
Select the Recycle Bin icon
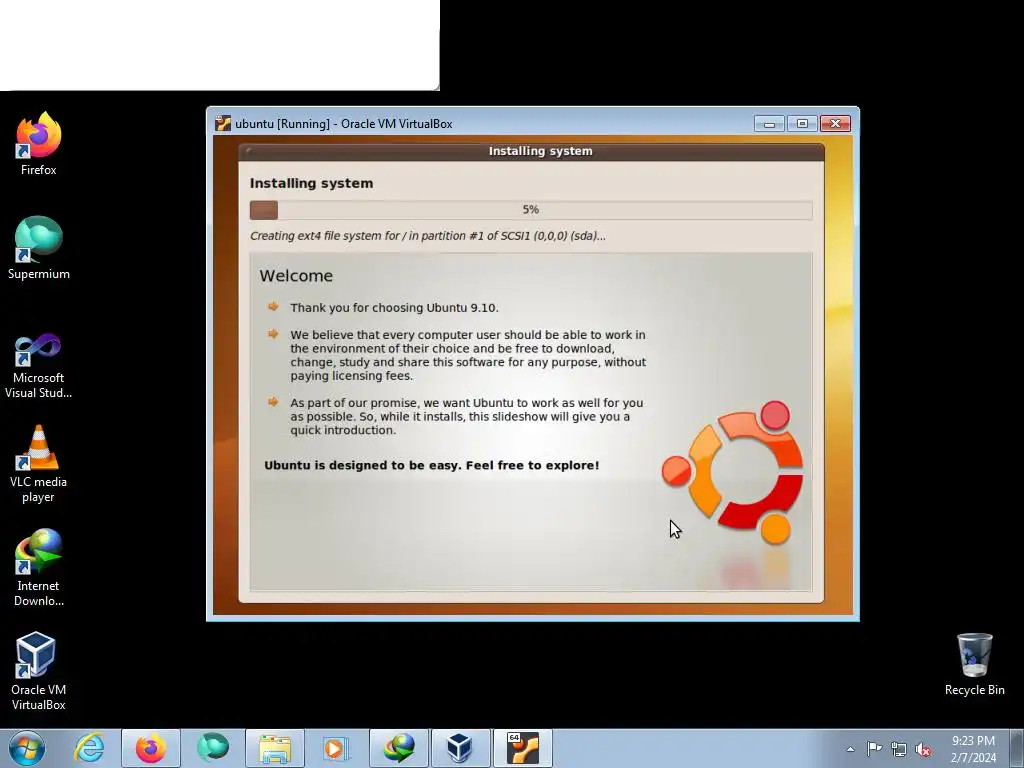click(x=974, y=664)
